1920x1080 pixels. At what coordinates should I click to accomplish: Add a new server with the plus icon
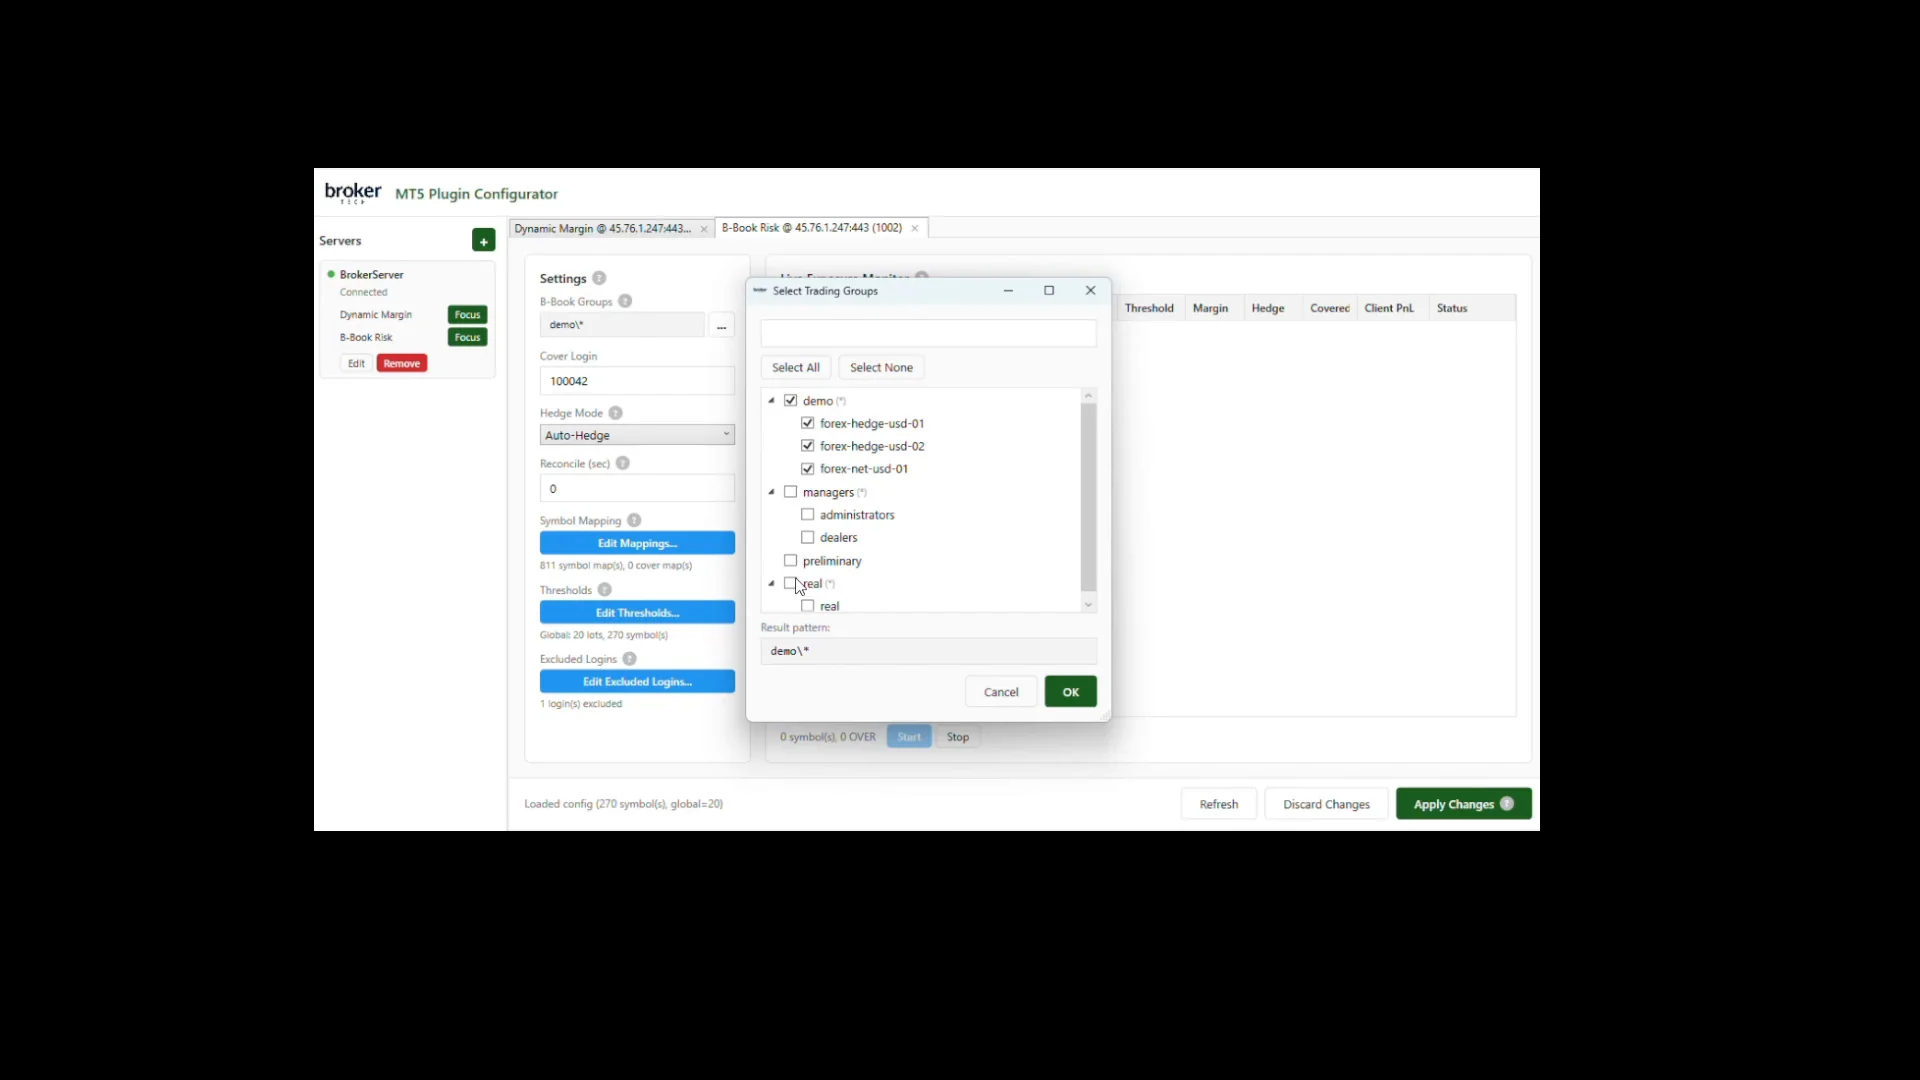pos(483,240)
